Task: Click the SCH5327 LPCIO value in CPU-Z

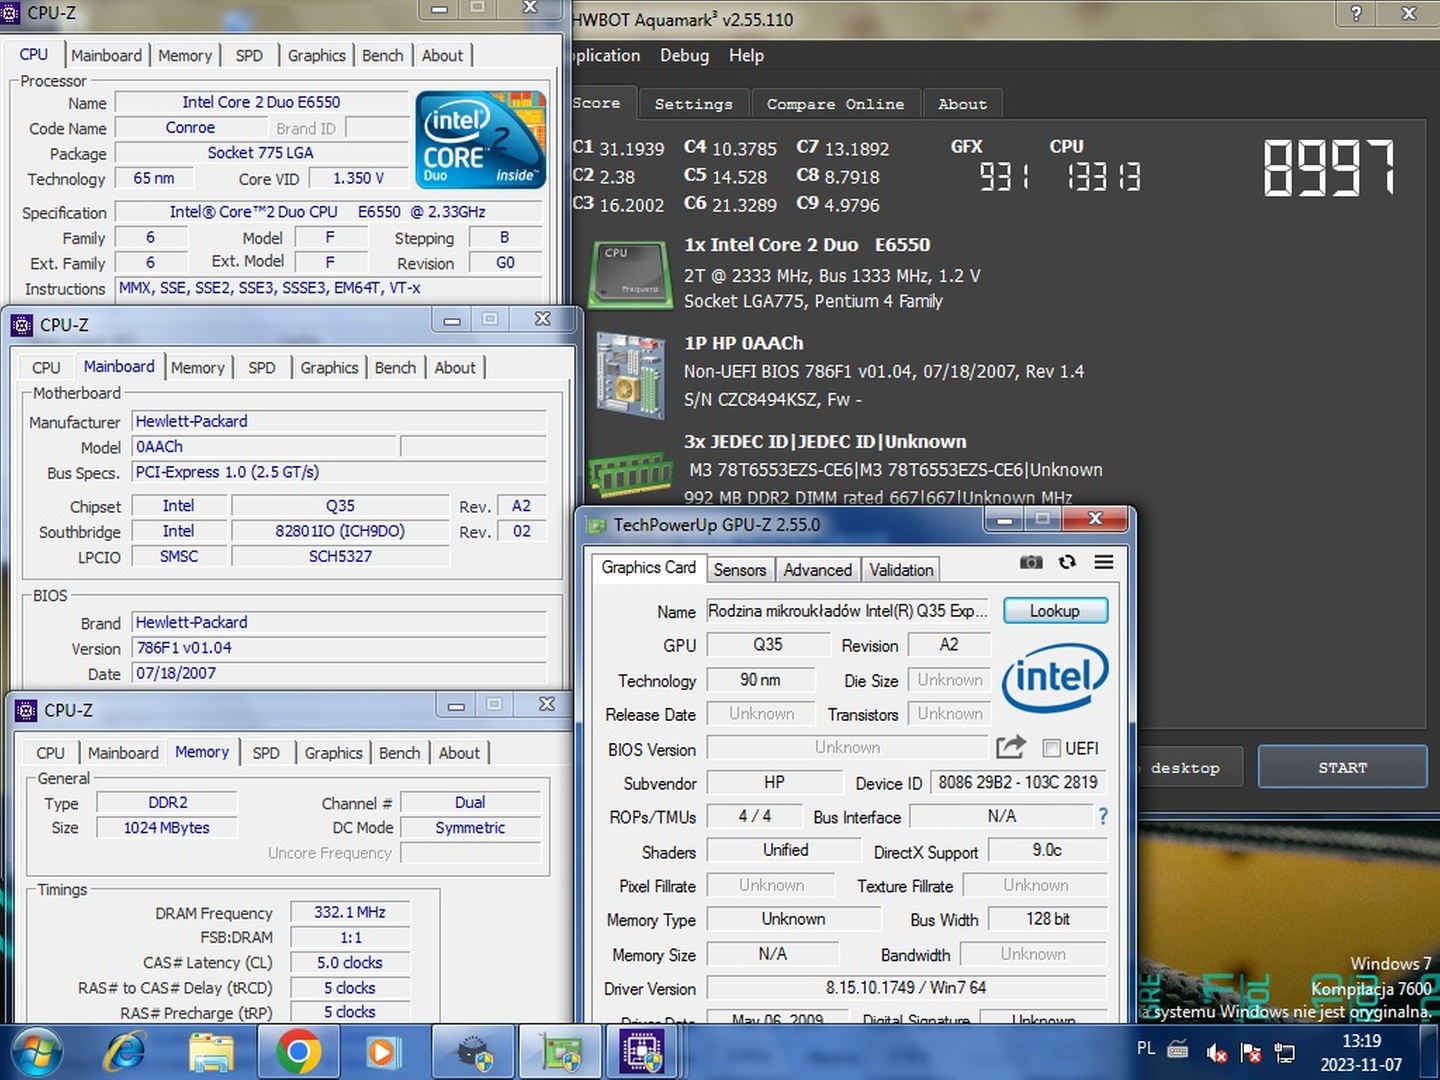Action: 340,556
